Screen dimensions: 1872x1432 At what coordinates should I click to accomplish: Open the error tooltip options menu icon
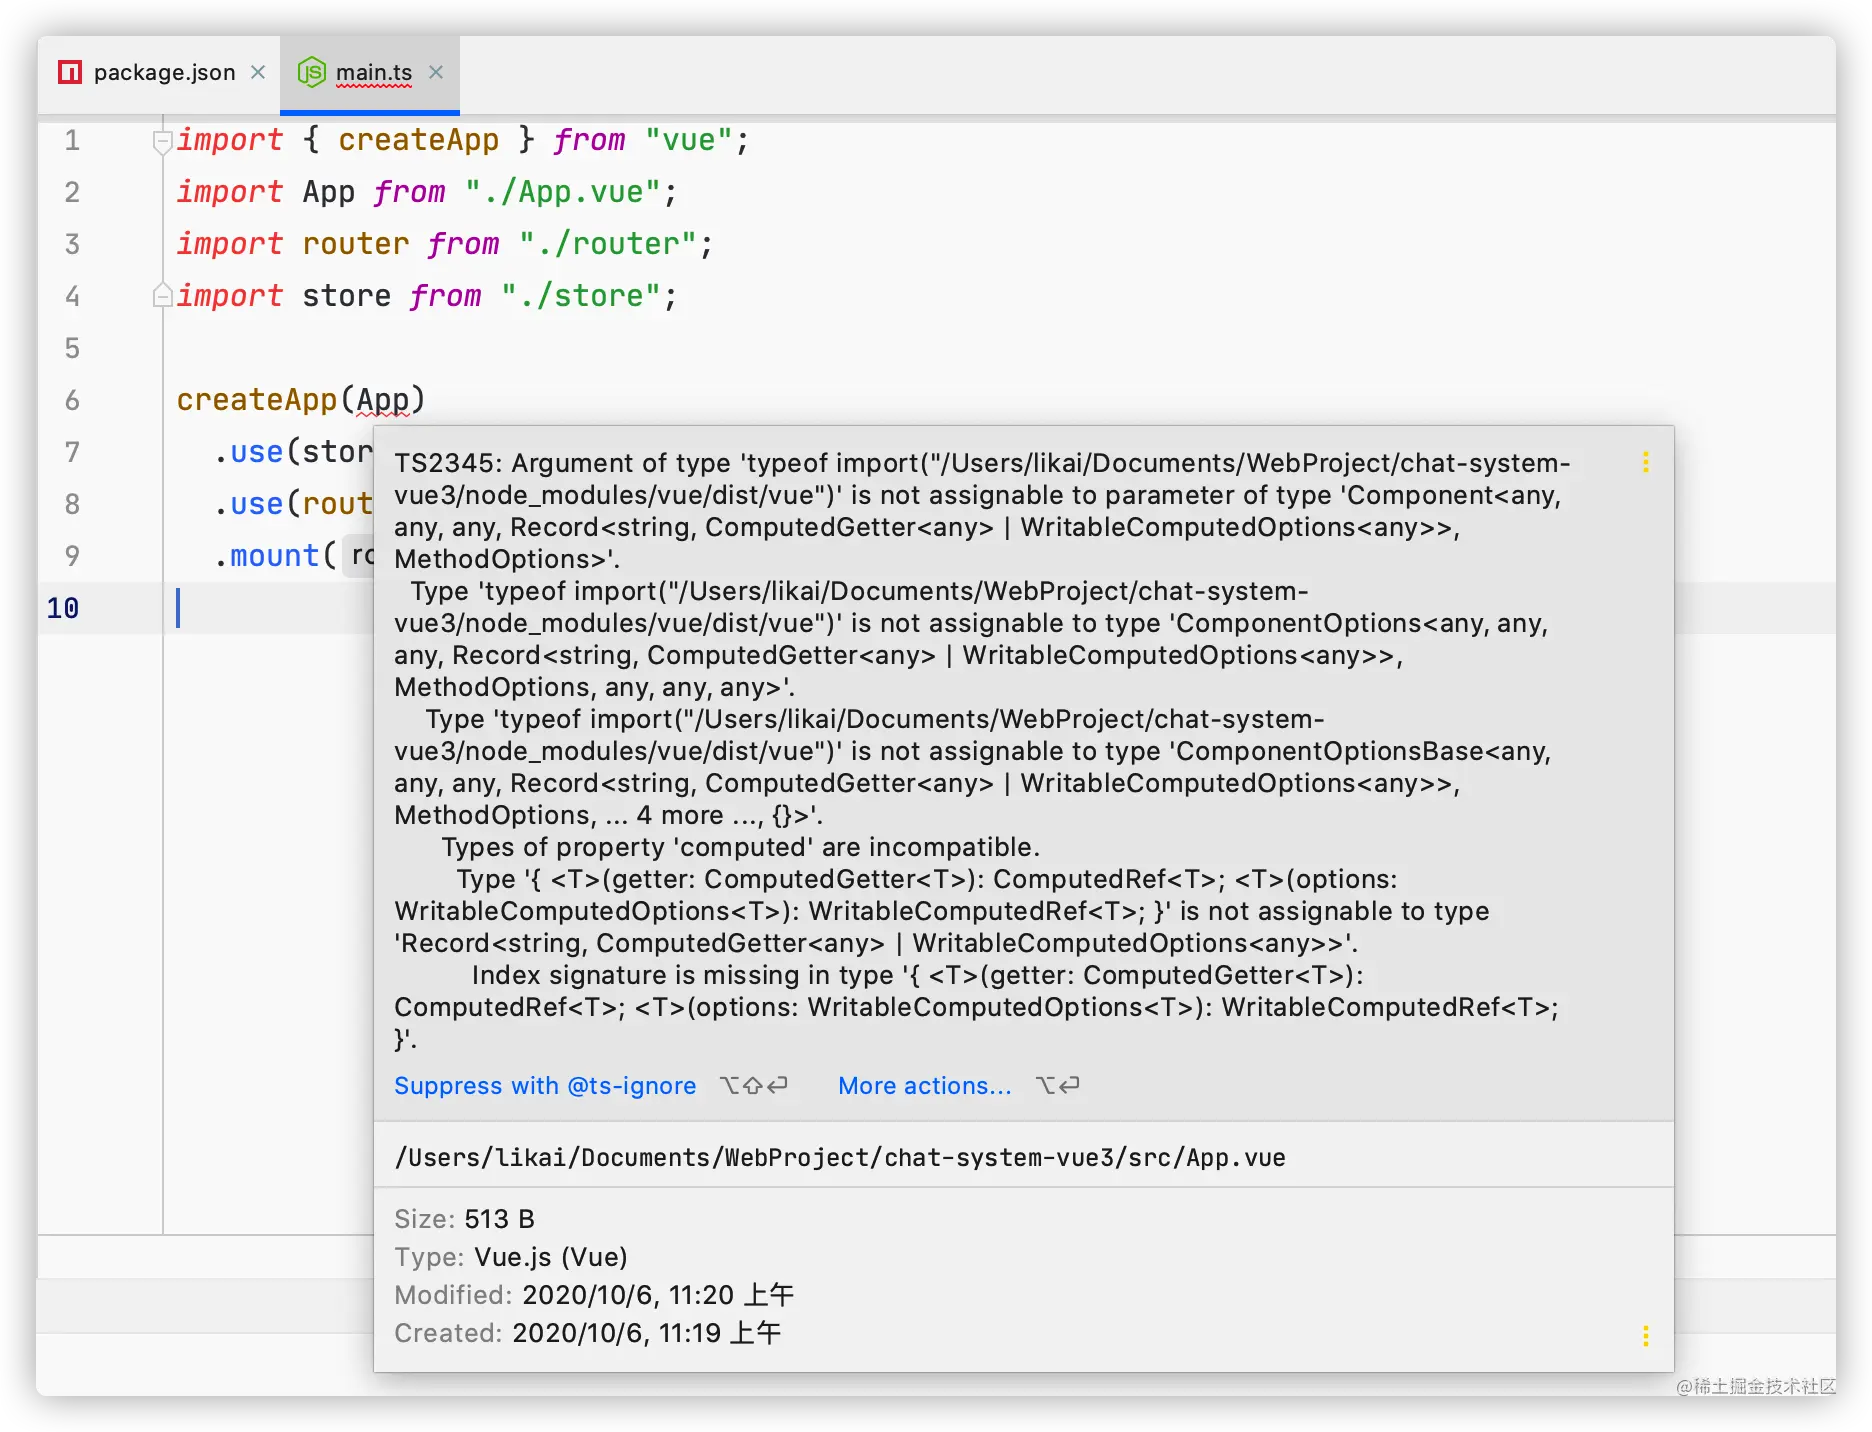[x=1645, y=462]
